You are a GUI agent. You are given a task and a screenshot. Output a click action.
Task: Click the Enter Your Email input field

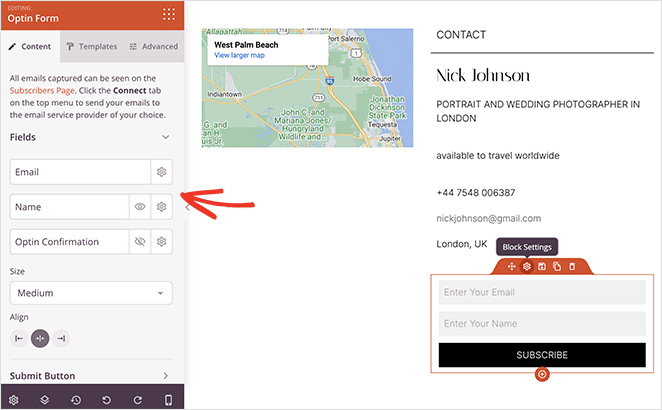pos(541,292)
